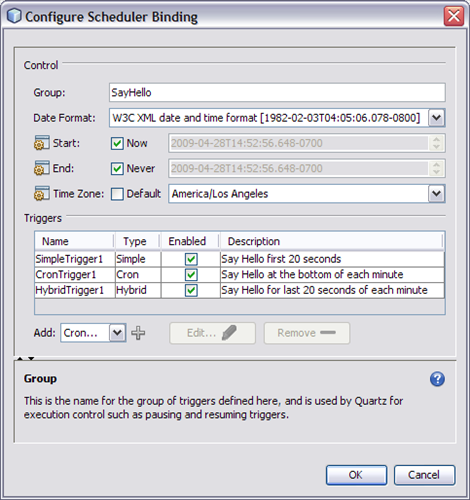Open the Date Format dropdown arrow
The width and height of the screenshot is (470, 500).
tap(437, 118)
